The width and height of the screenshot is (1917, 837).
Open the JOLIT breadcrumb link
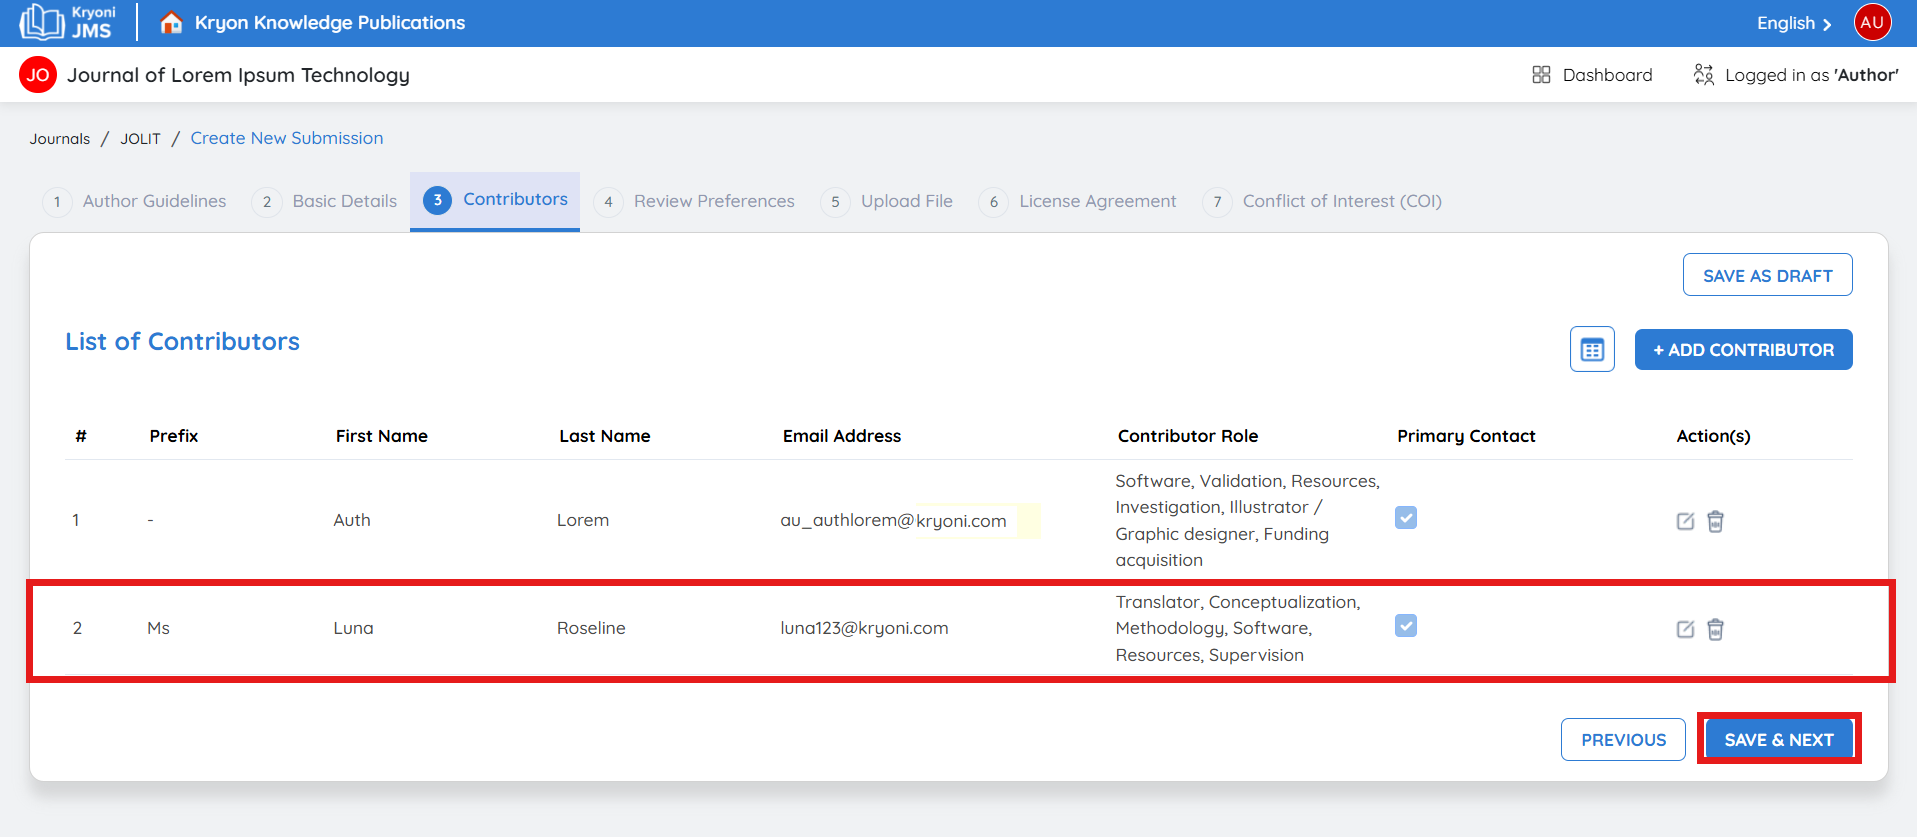click(x=140, y=139)
